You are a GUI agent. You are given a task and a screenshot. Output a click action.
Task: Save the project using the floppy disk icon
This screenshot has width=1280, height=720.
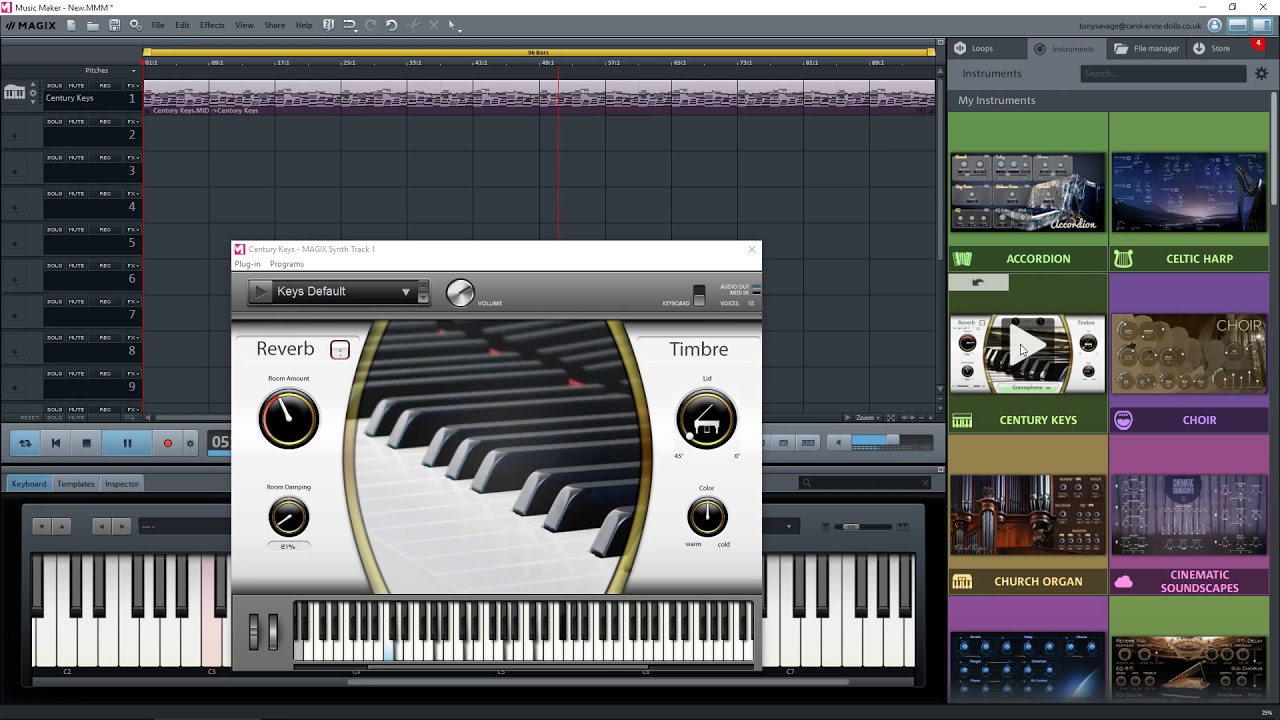pyautogui.click(x=114, y=25)
